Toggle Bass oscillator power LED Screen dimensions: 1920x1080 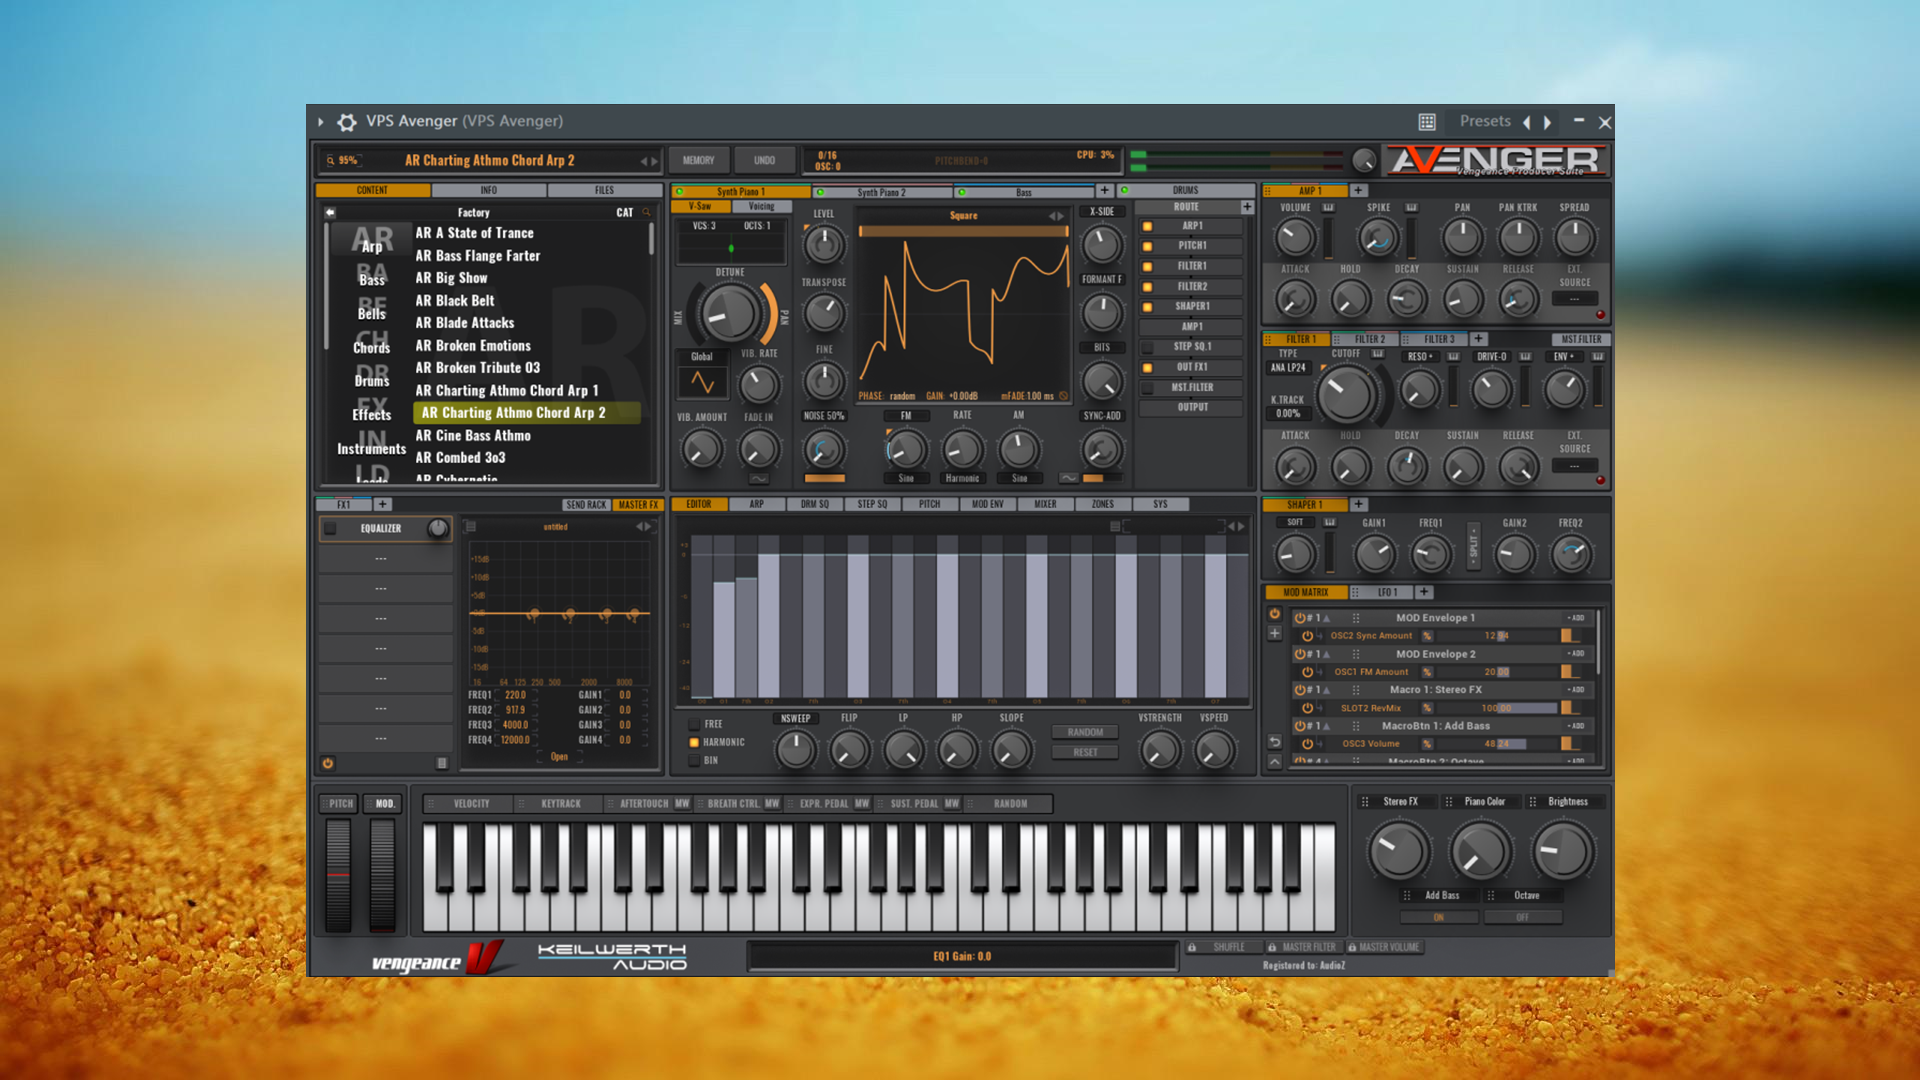(x=962, y=192)
